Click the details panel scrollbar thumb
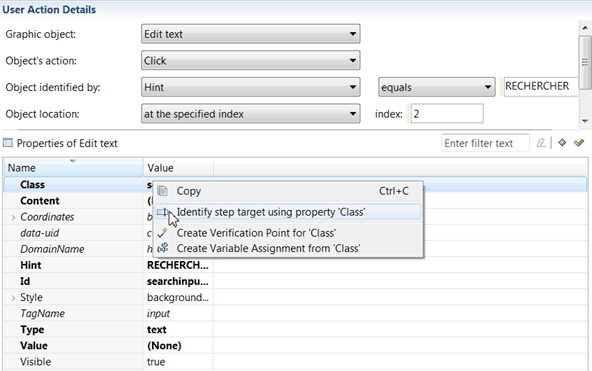The height and width of the screenshot is (371, 592). [x=585, y=63]
